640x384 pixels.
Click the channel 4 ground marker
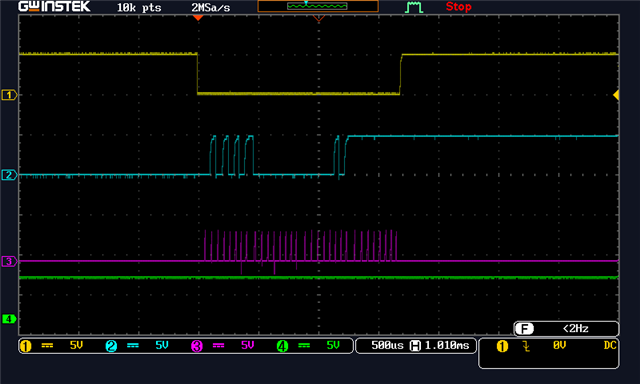pos(9,319)
